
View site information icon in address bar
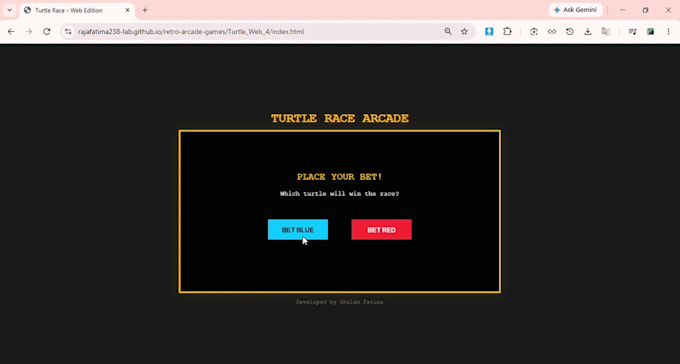(x=68, y=32)
